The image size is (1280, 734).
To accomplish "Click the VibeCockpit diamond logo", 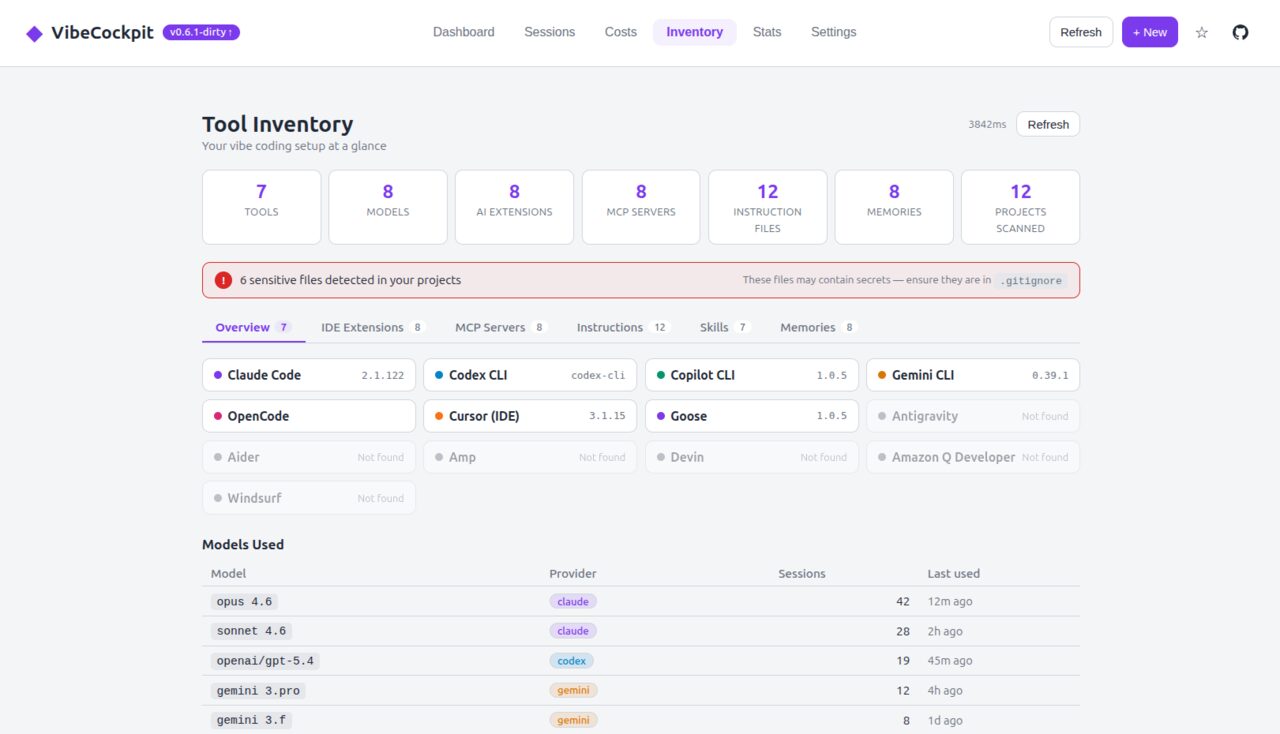I will click(x=34, y=32).
